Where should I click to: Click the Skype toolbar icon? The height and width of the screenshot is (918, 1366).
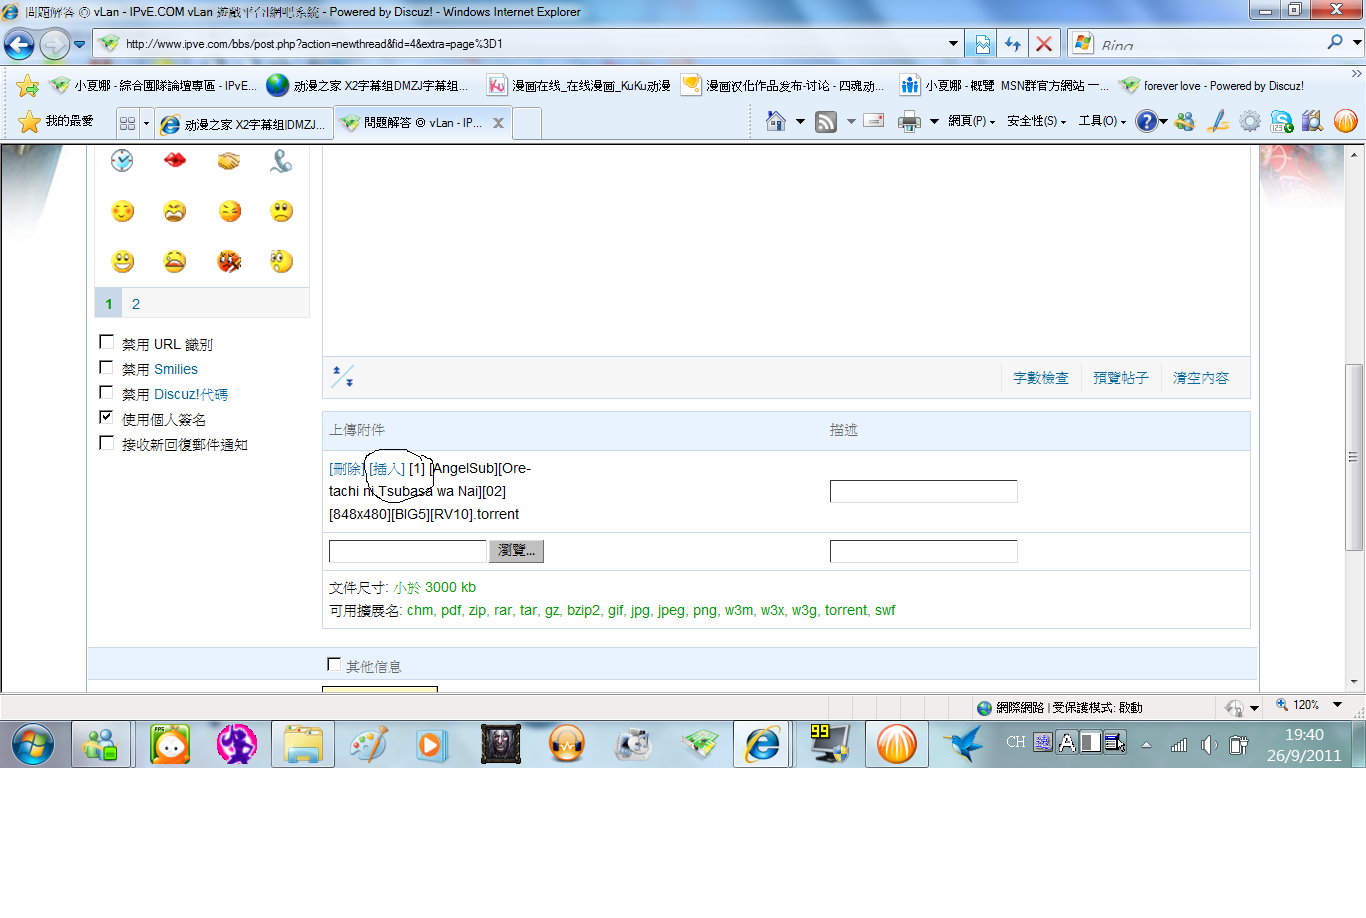[x=1282, y=121]
